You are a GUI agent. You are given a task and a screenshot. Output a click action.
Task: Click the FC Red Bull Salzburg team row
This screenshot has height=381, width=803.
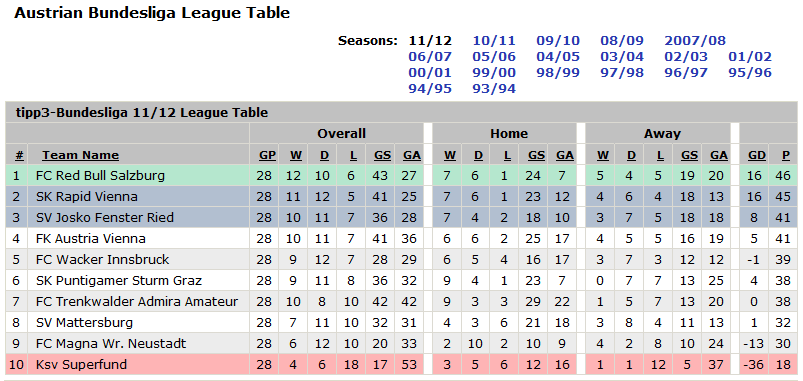402,176
